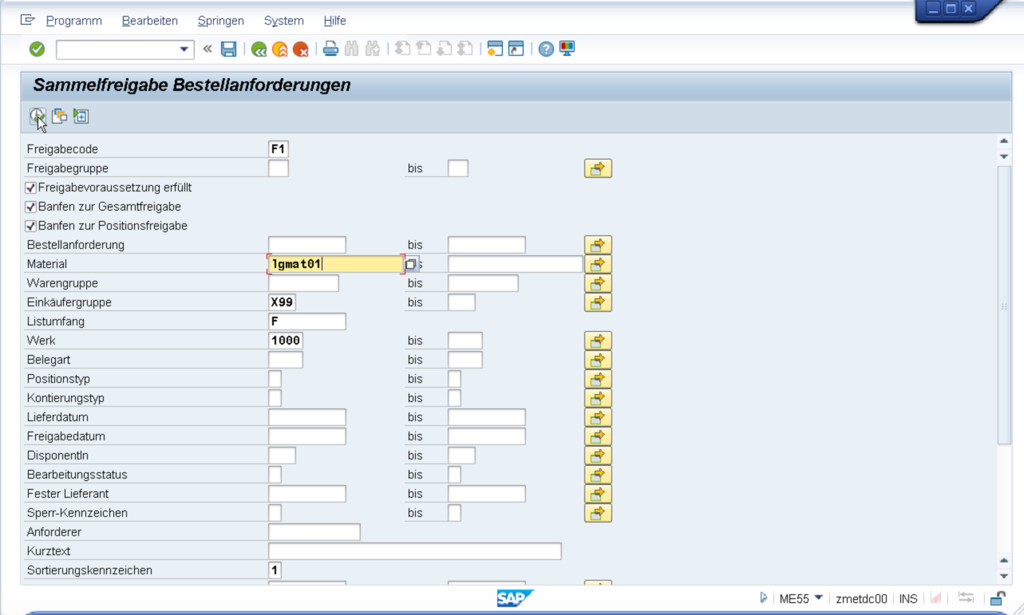Click the red Cancel icon
The image size is (1024, 615).
click(300, 49)
